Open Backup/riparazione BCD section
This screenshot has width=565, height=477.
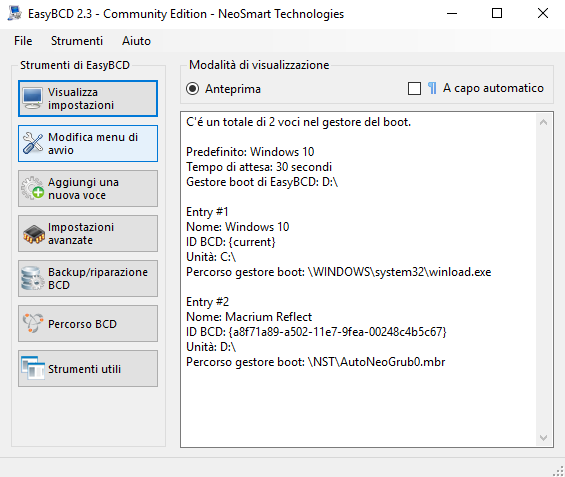(x=88, y=278)
